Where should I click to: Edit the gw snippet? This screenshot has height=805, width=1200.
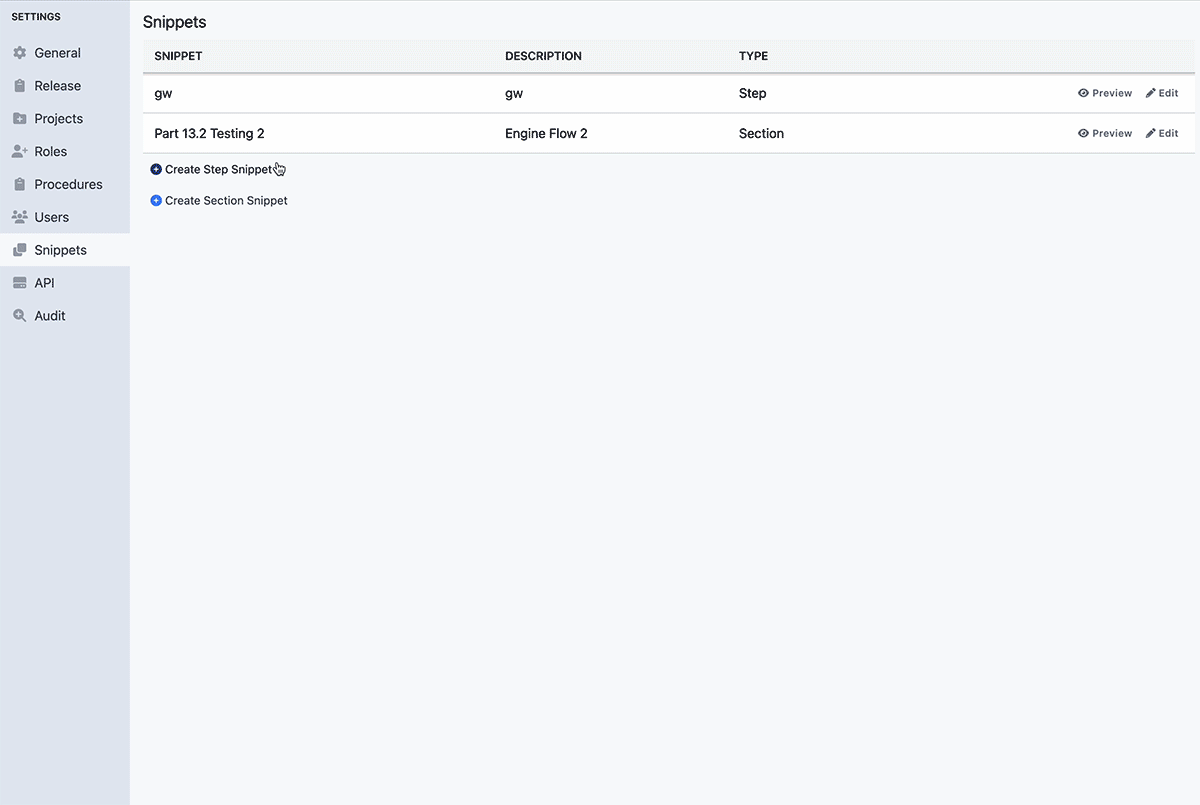pos(1161,92)
